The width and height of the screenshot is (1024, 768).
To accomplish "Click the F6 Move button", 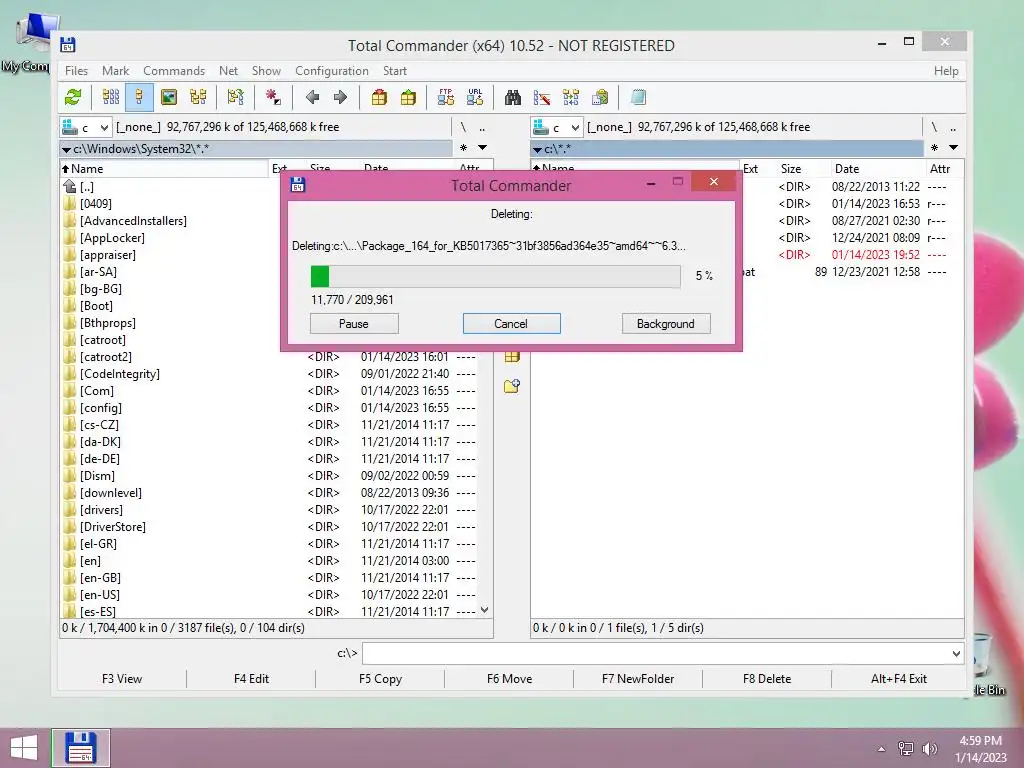I will pyautogui.click(x=509, y=679).
